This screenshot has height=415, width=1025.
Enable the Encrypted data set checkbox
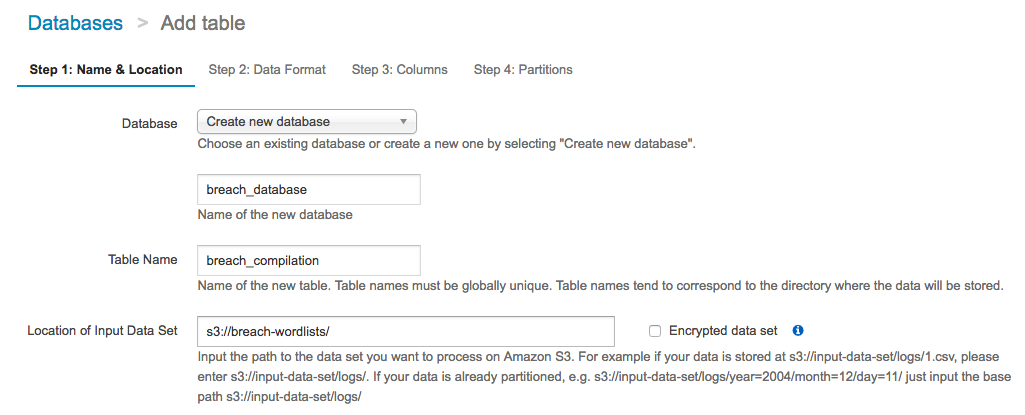pos(655,331)
